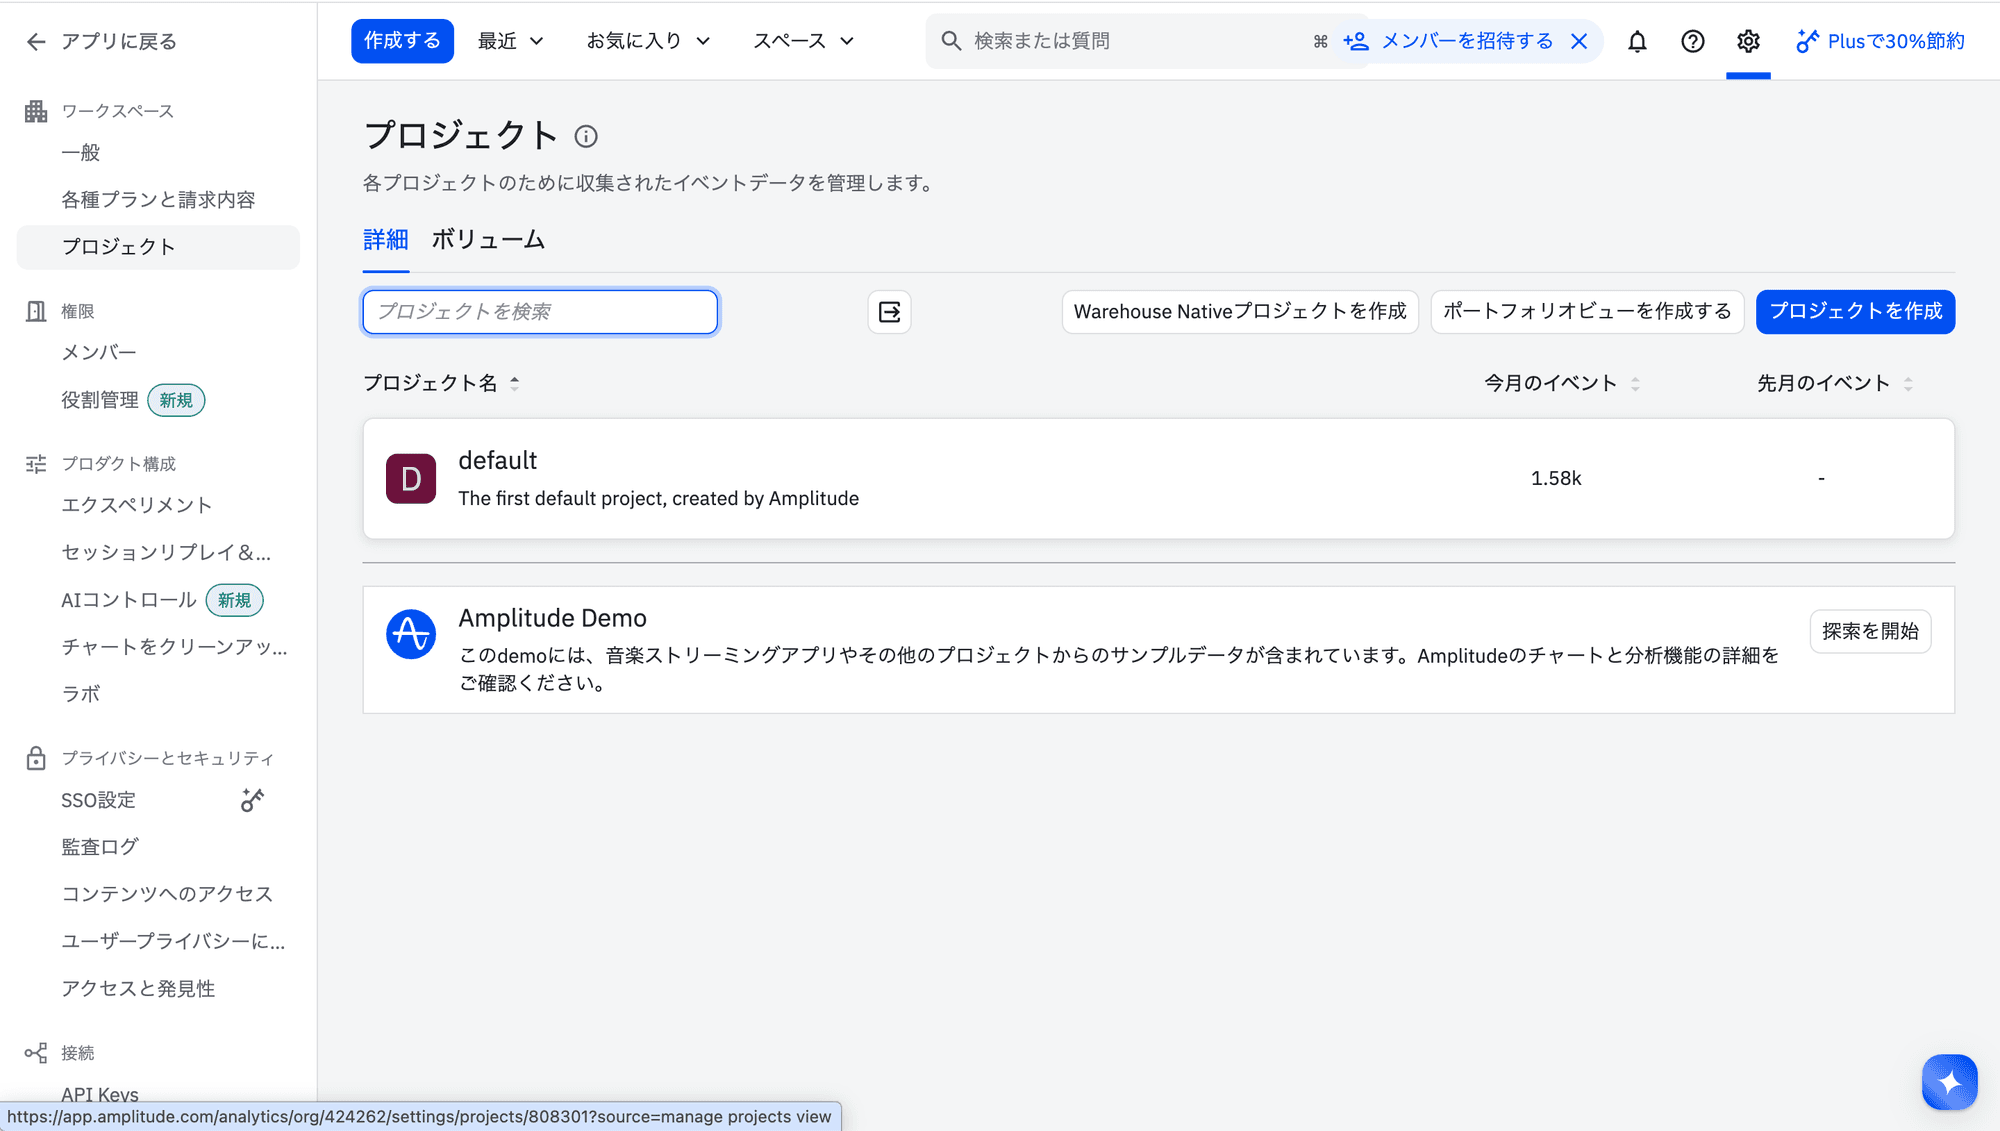Click the info icon beside プロジェクト heading
2000x1131 pixels.
(x=586, y=137)
